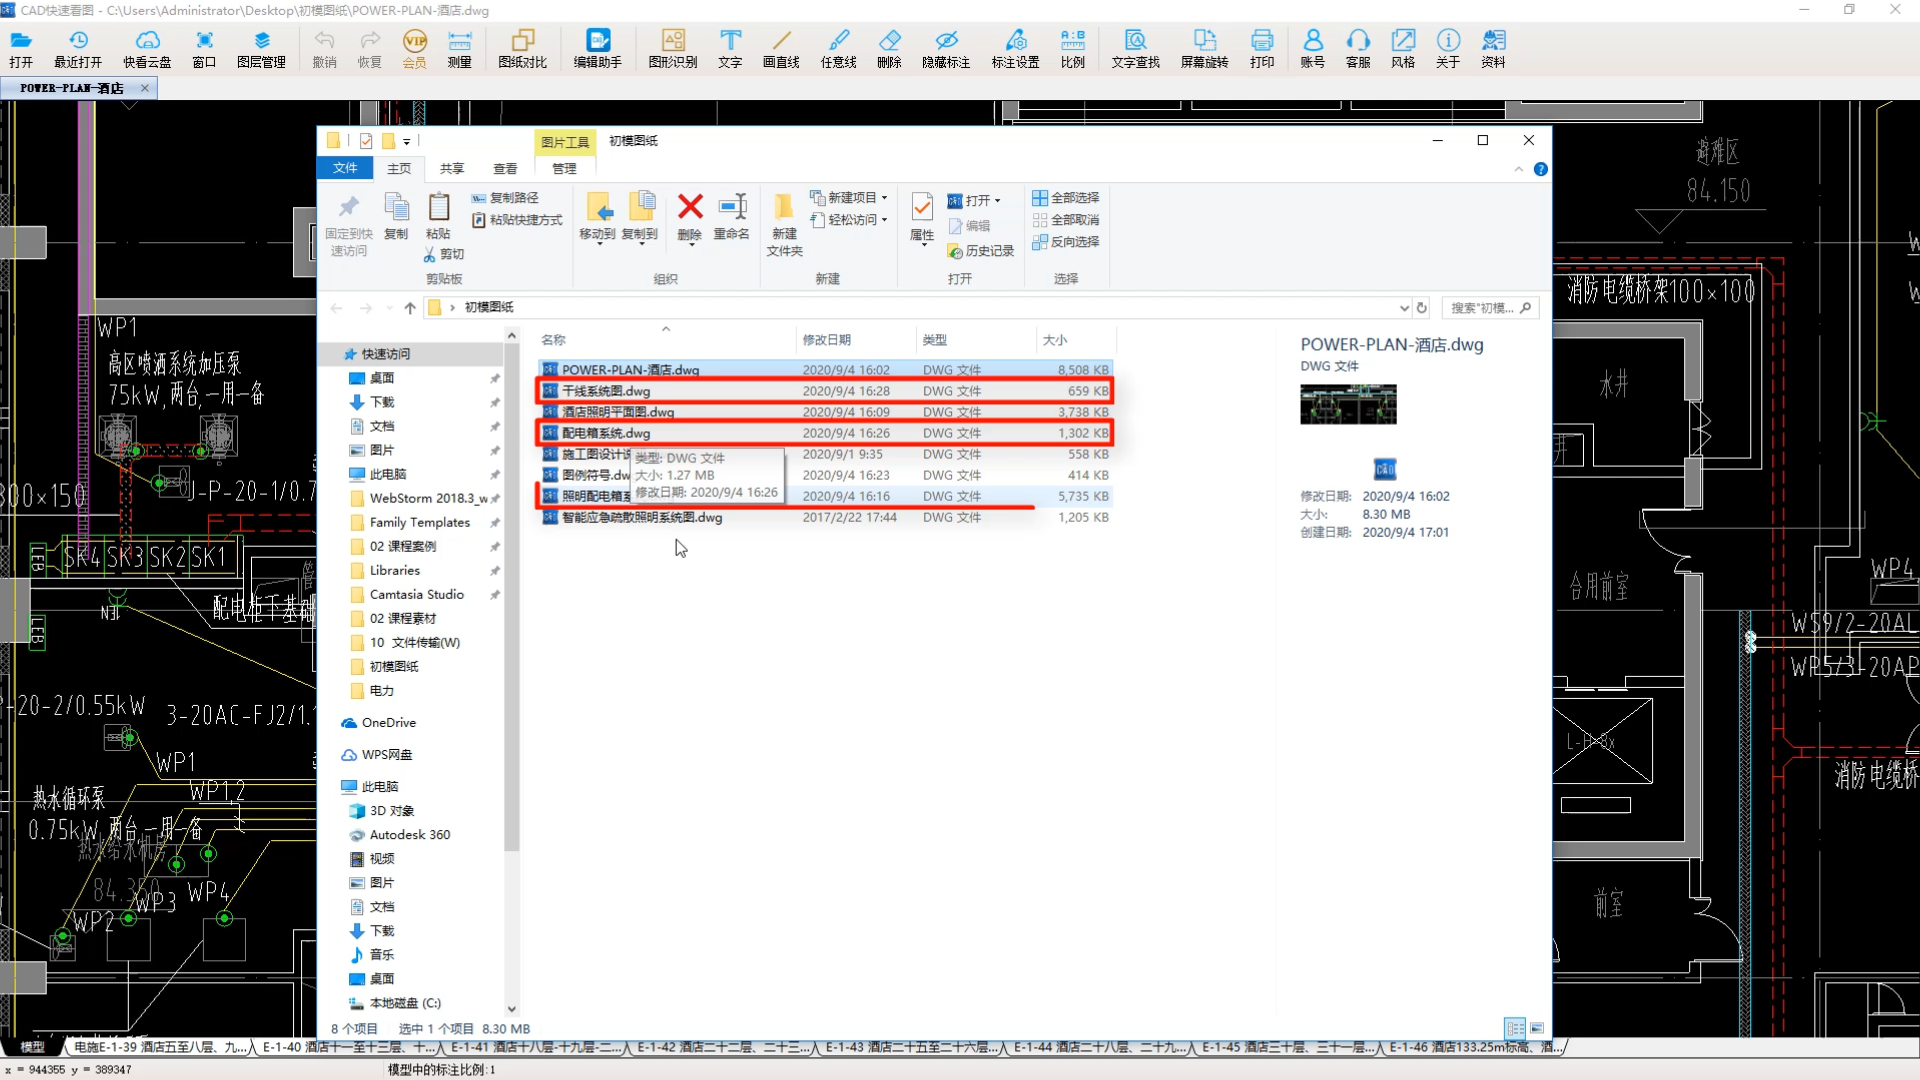1920x1080 pixels.
Task: Click 全部选择 select all option
Action: click(1066, 198)
